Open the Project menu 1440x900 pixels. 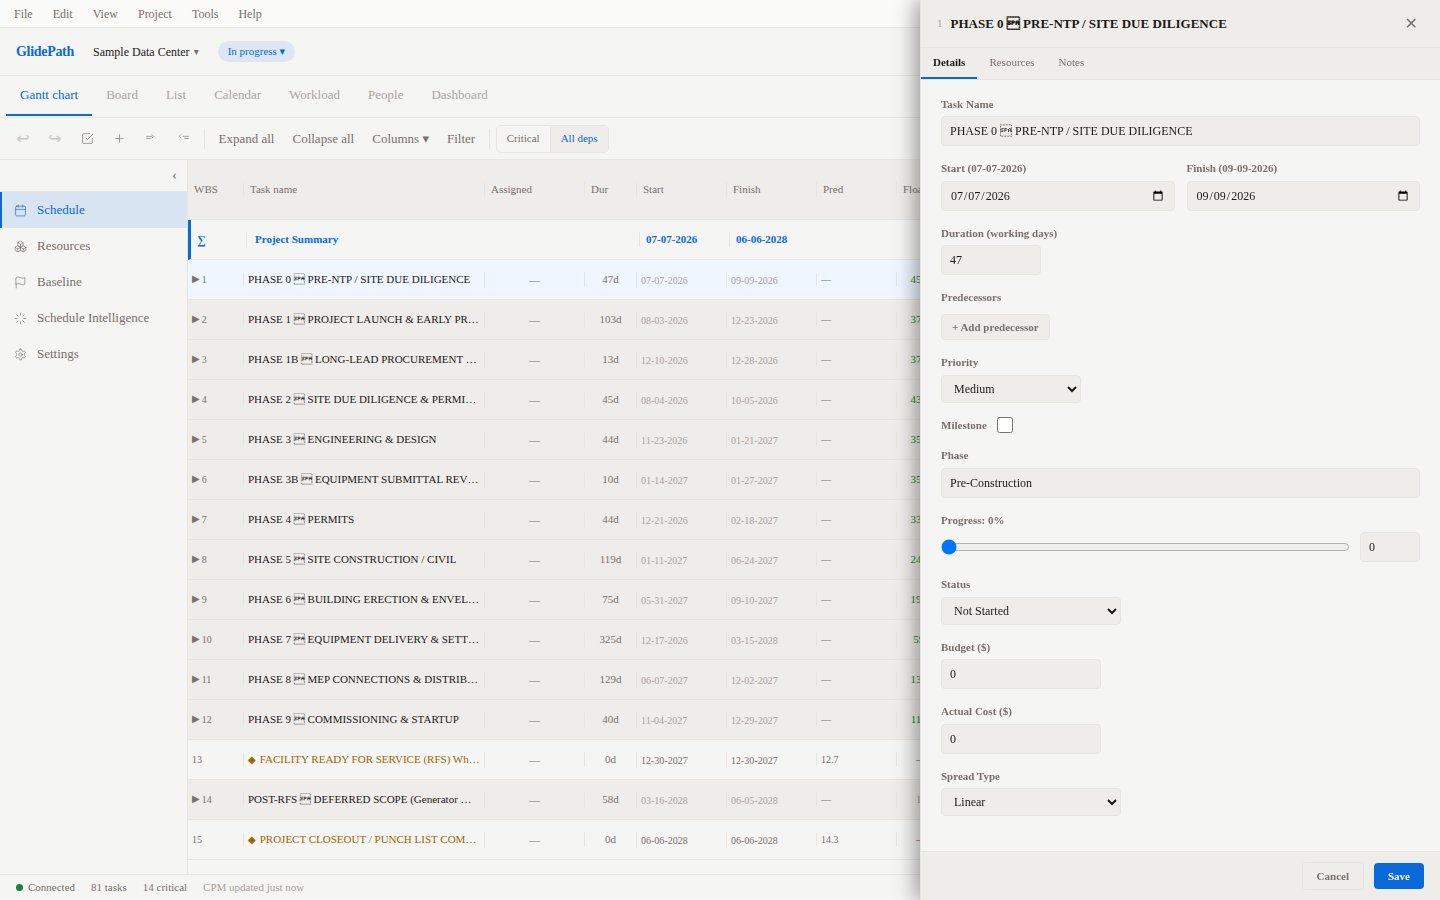coord(155,14)
